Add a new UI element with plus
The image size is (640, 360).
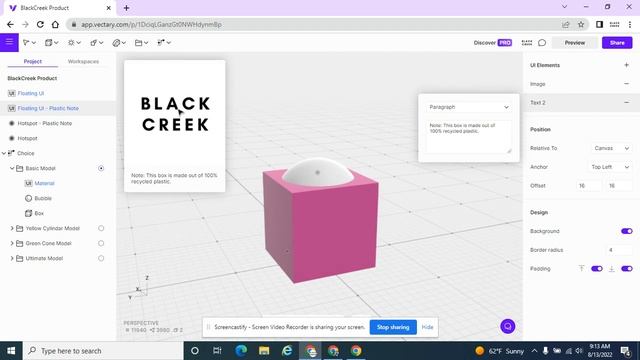click(x=627, y=65)
